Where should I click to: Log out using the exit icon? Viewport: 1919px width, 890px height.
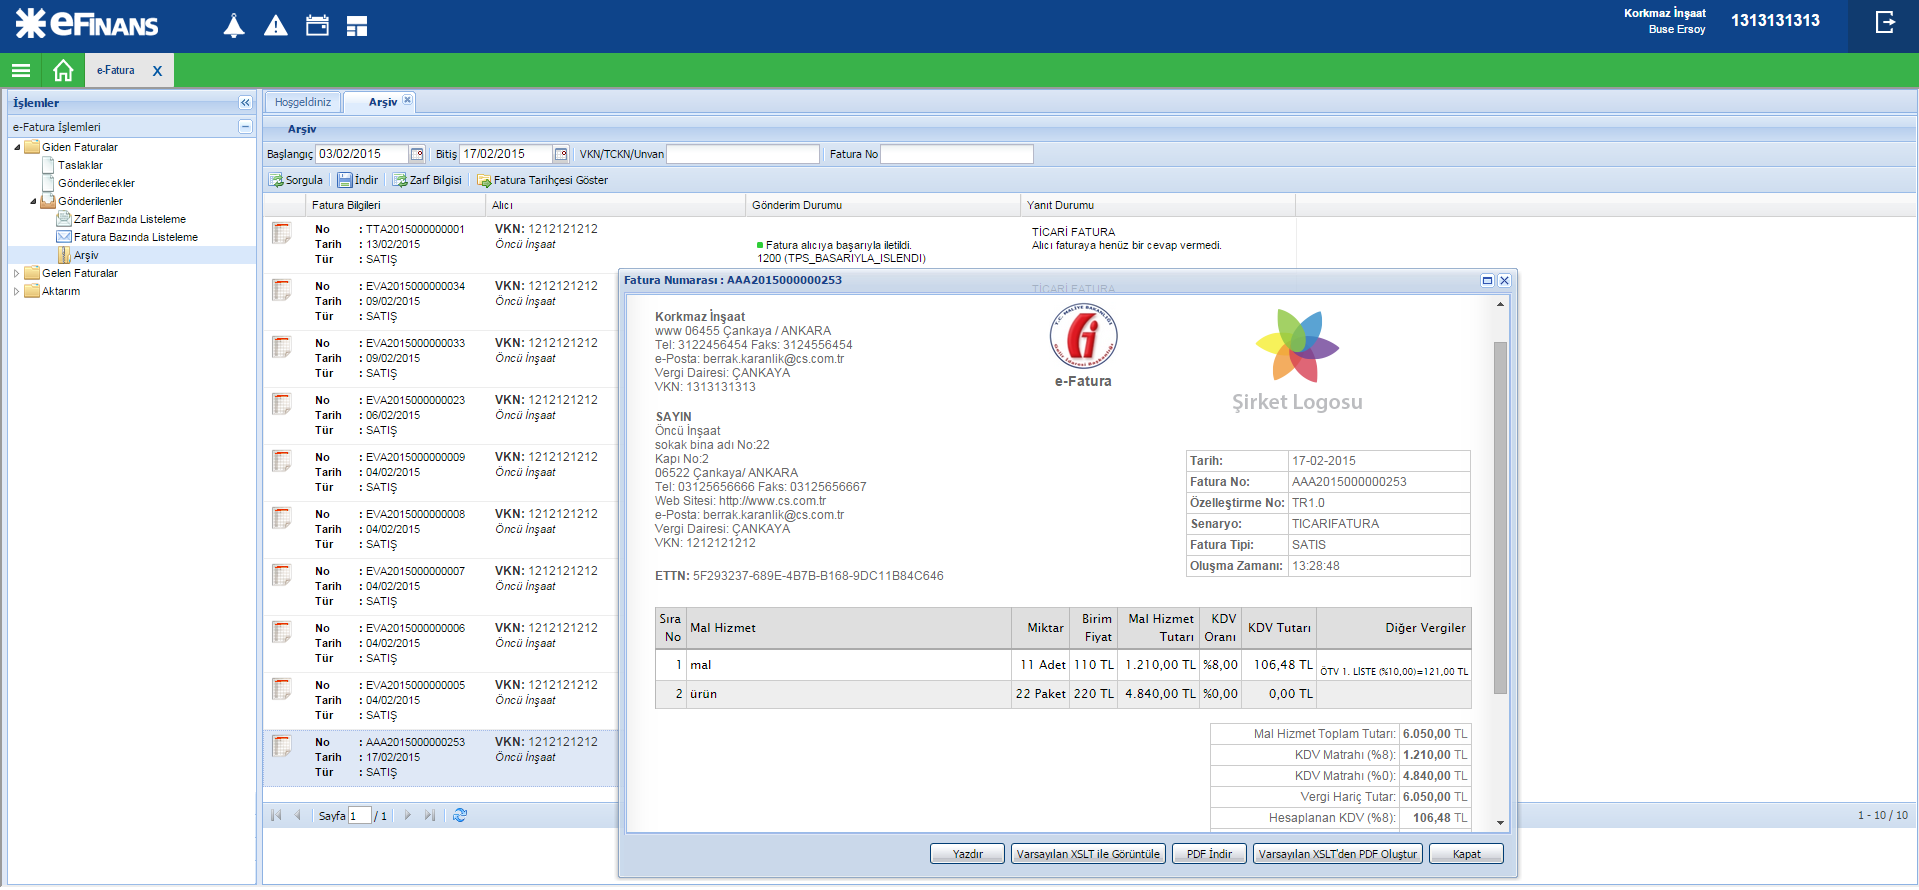point(1885,22)
